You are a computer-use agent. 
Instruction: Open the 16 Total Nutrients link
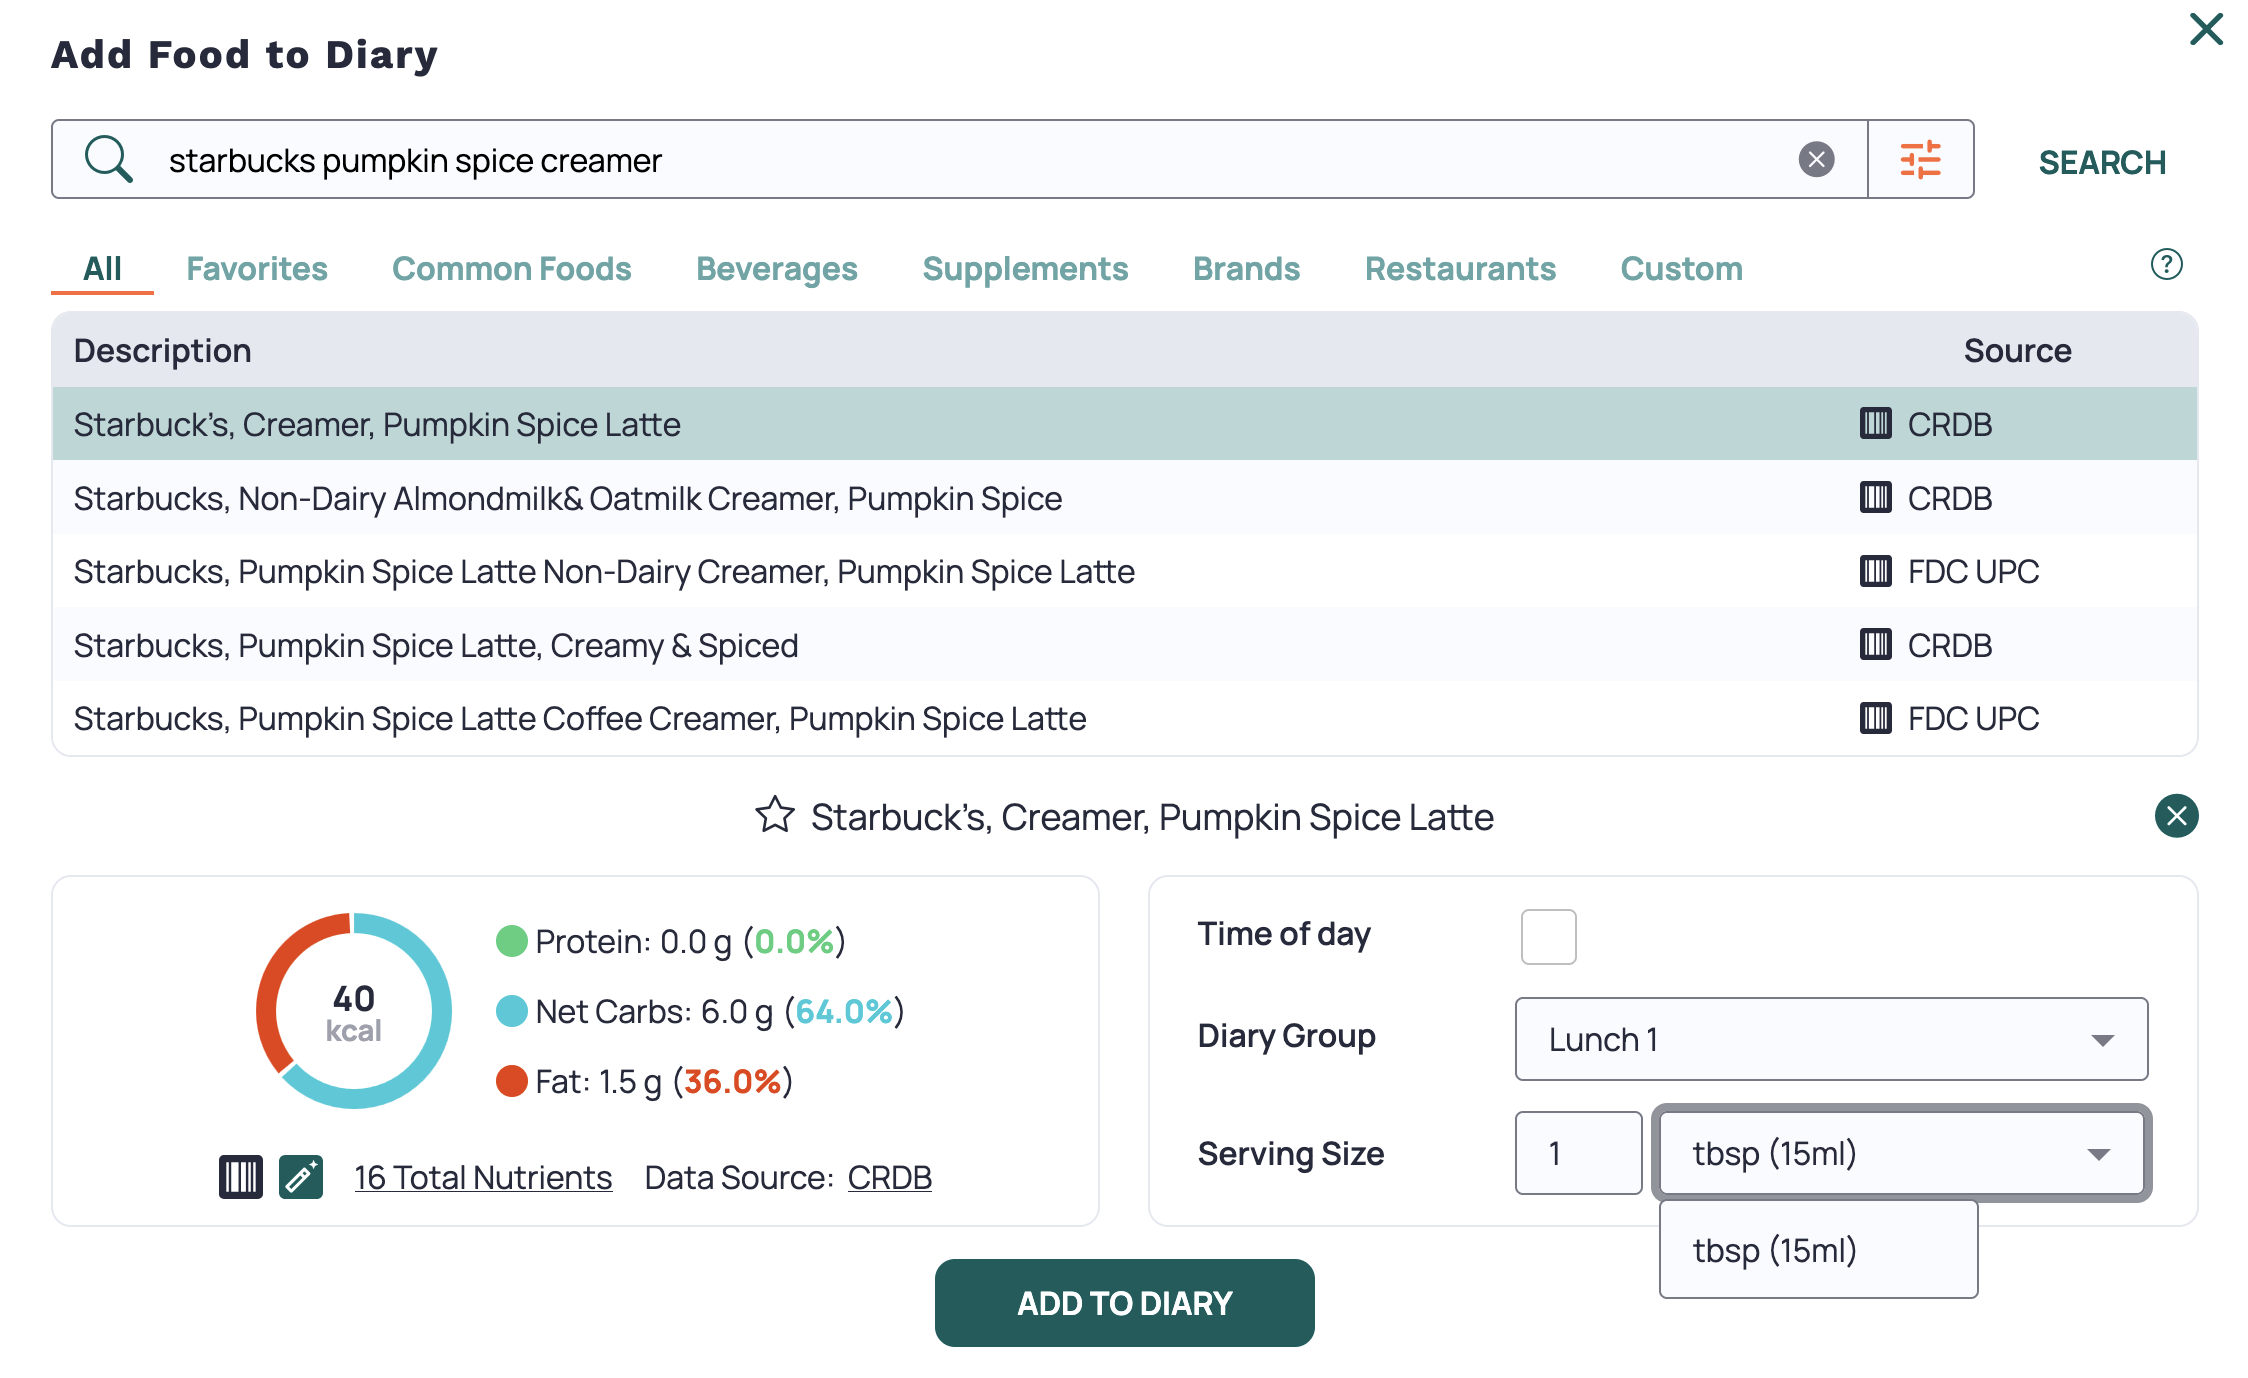(483, 1177)
